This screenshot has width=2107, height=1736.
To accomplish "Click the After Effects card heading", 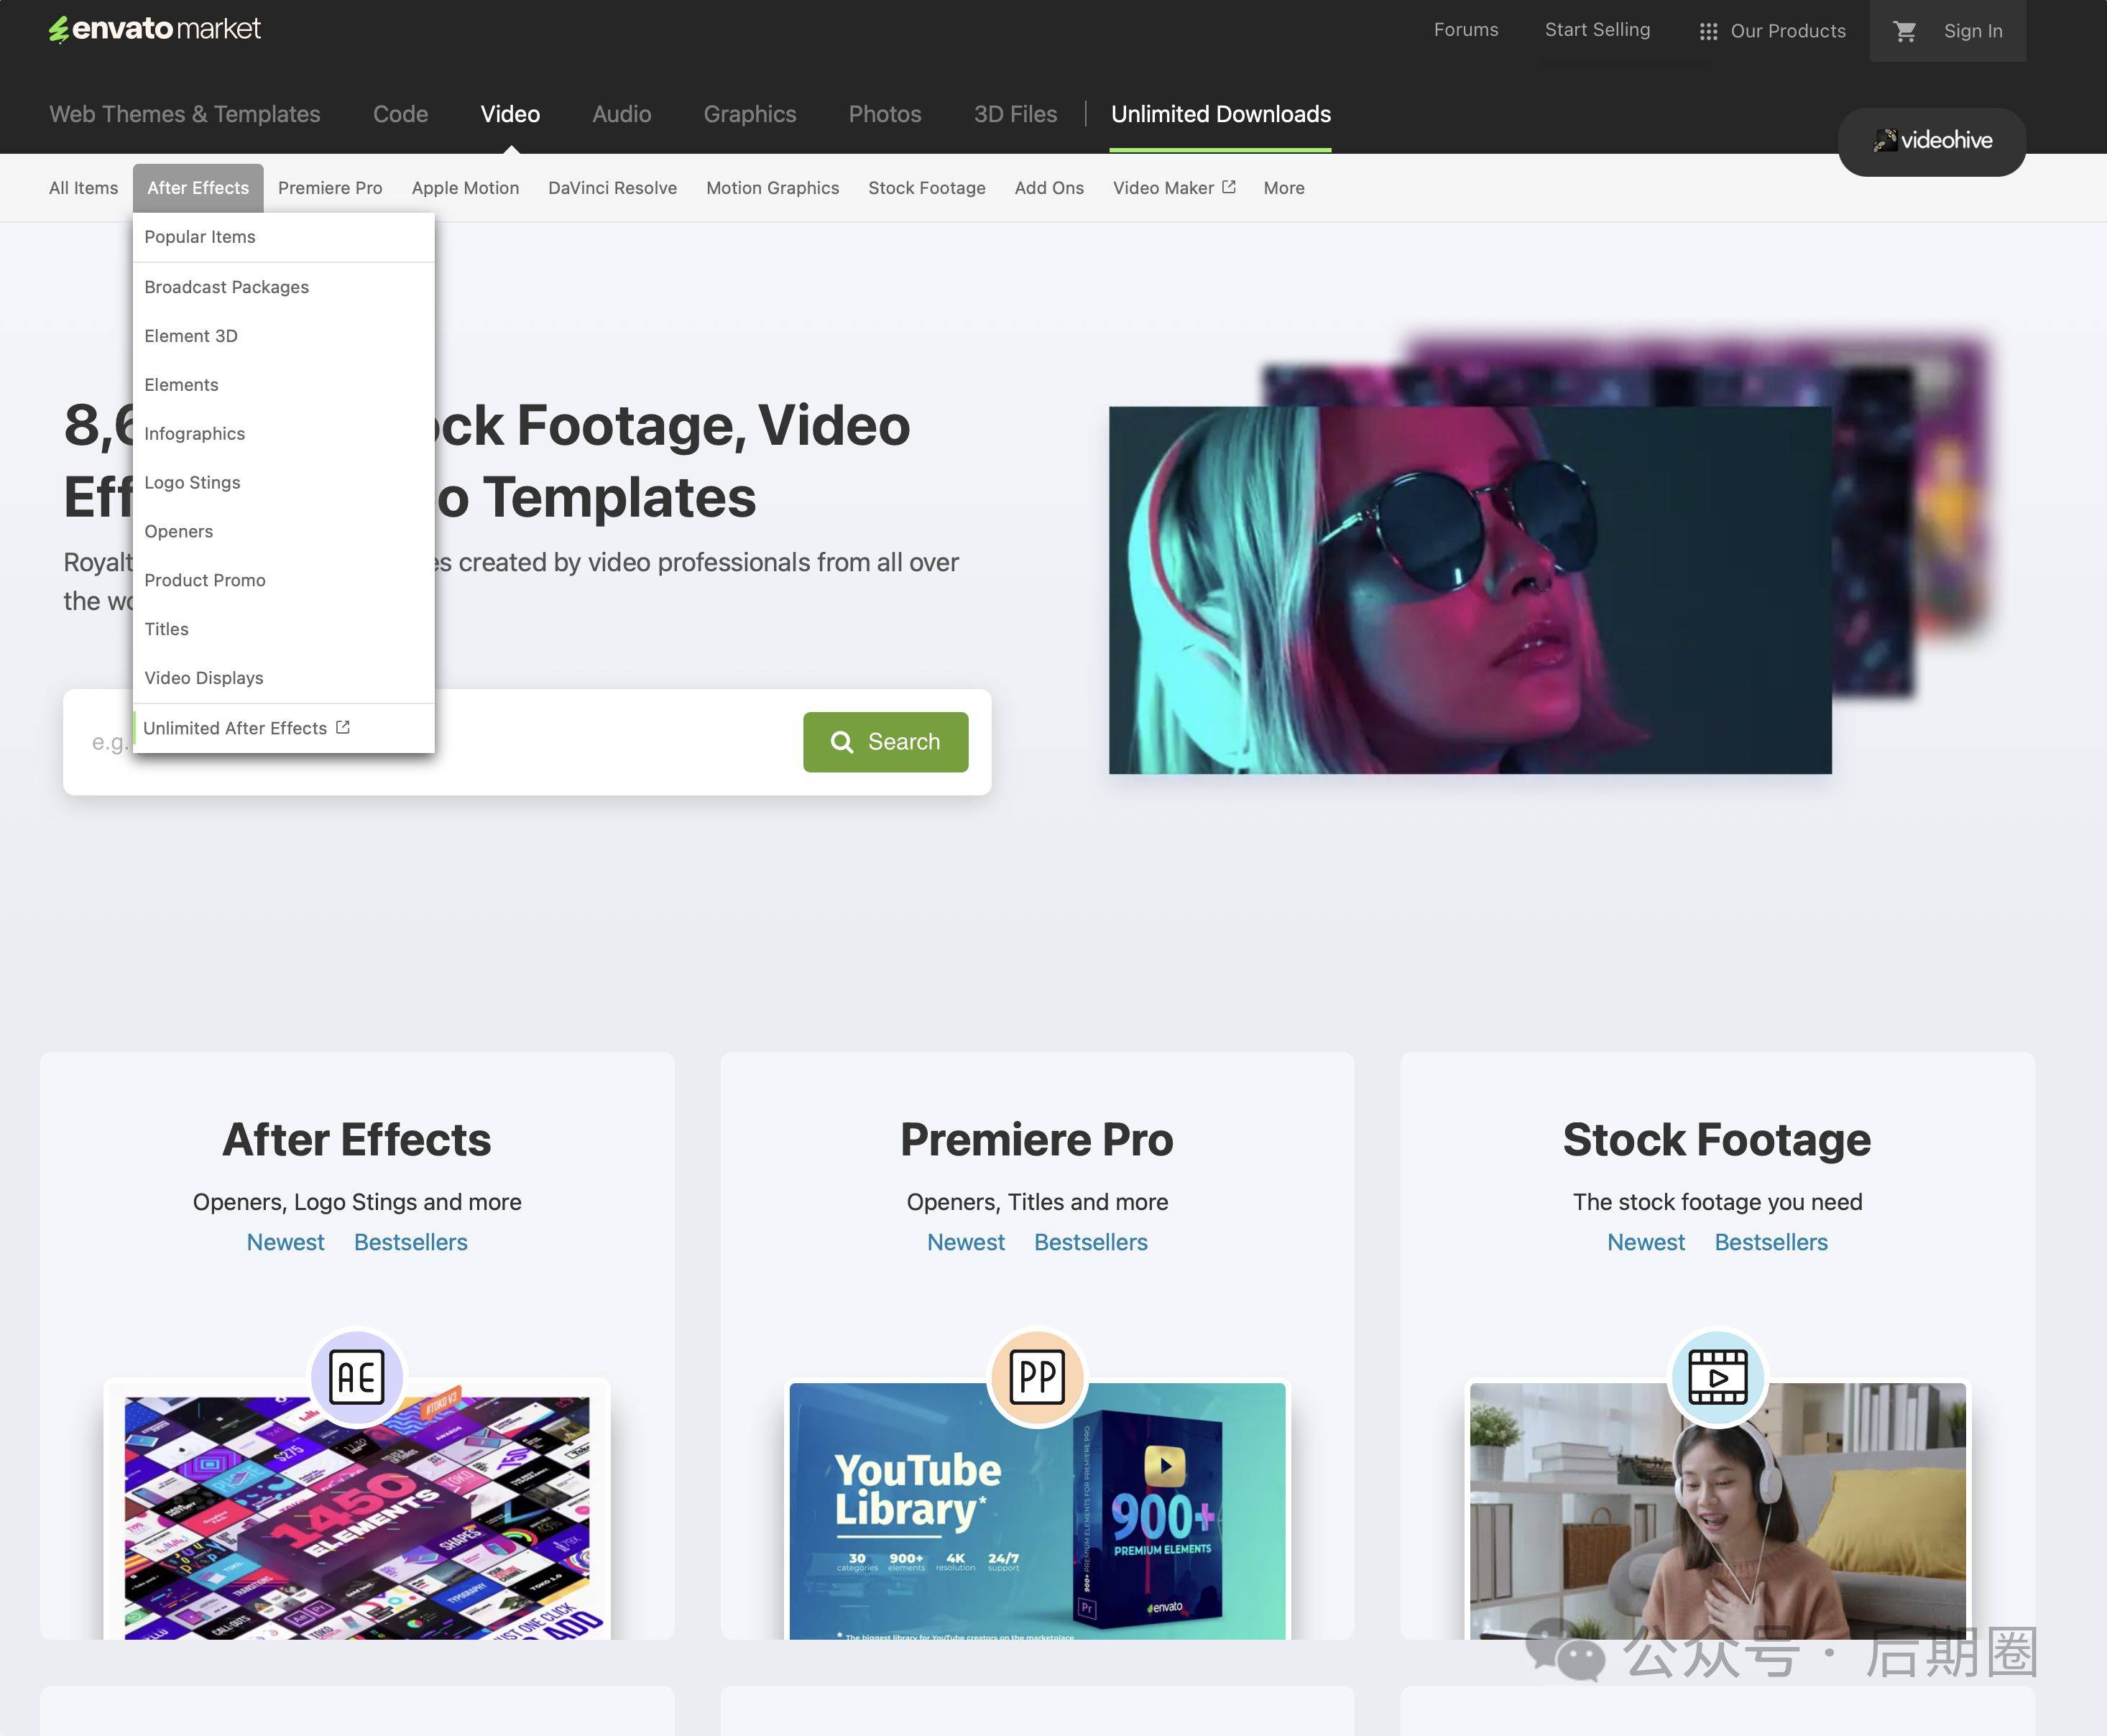I will (x=357, y=1140).
